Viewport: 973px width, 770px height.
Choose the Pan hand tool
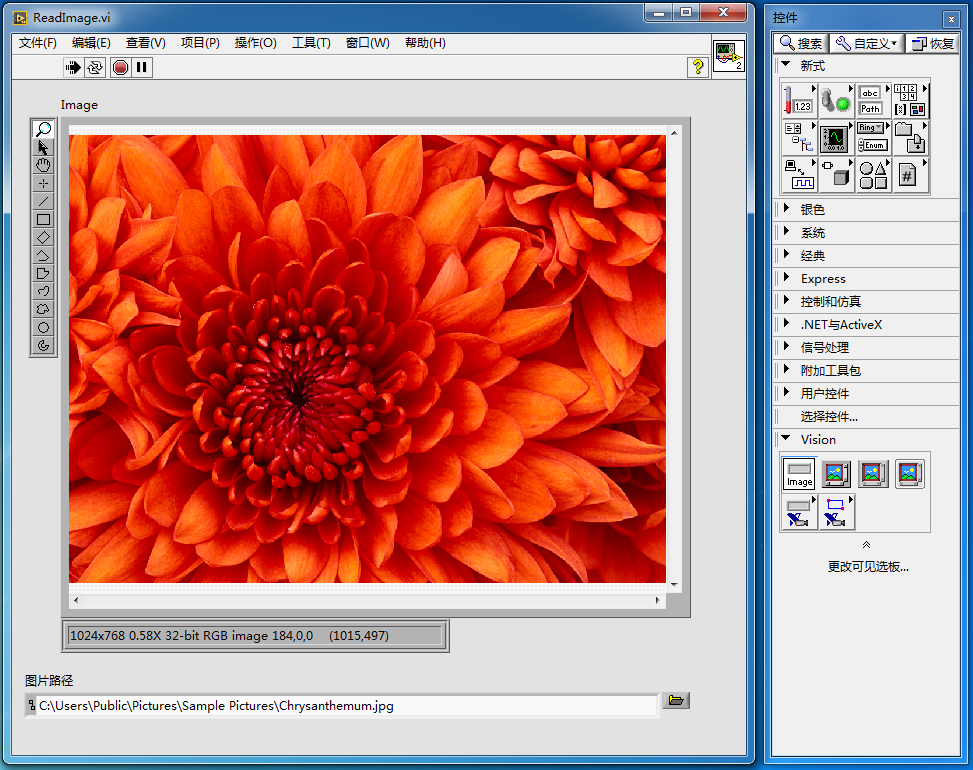[x=42, y=165]
